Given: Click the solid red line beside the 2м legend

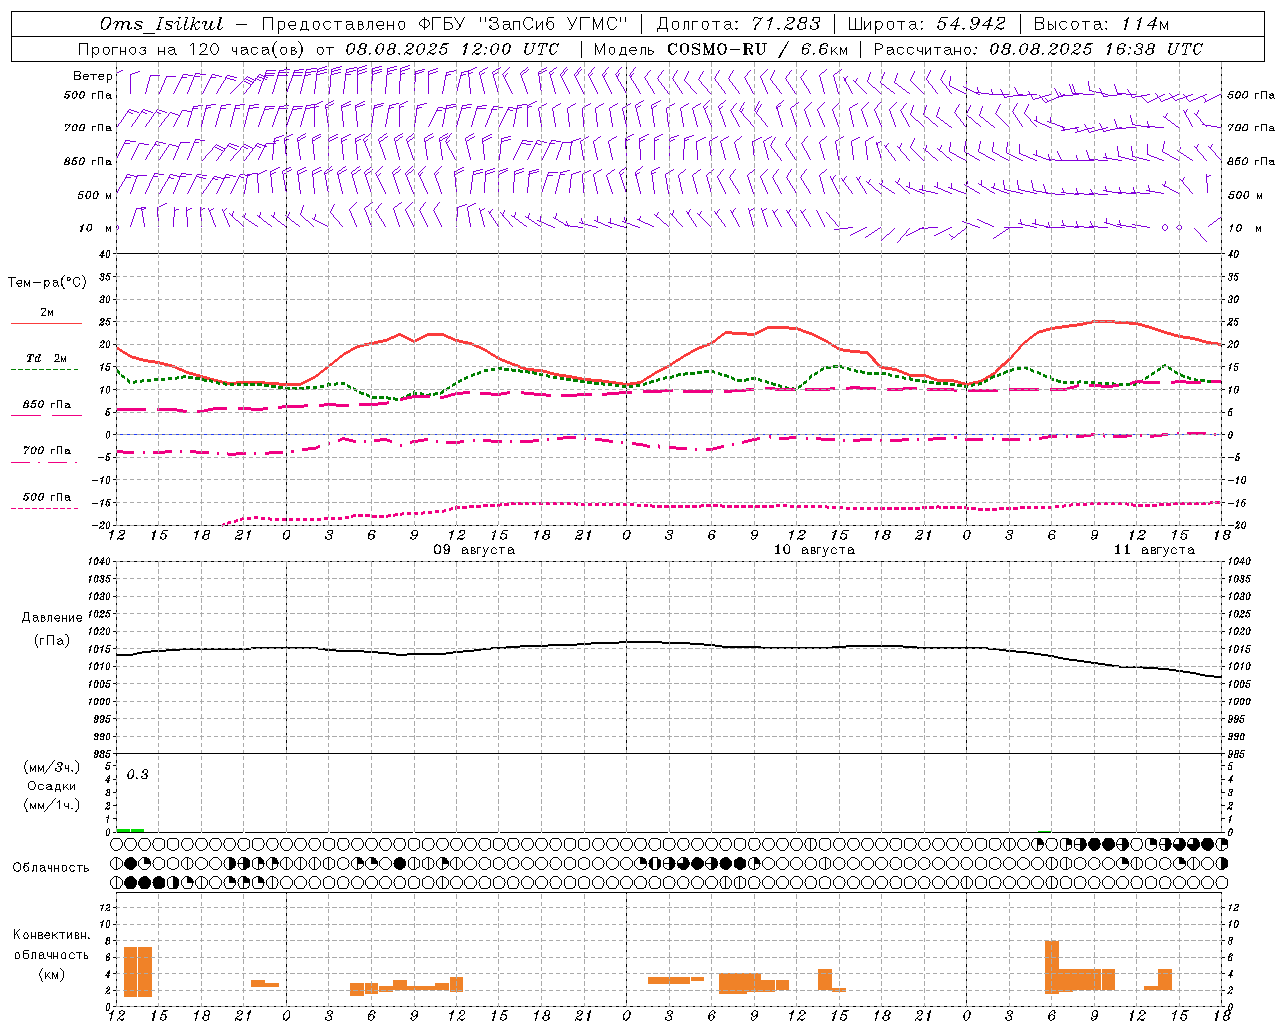Looking at the screenshot, I should tap(46, 323).
